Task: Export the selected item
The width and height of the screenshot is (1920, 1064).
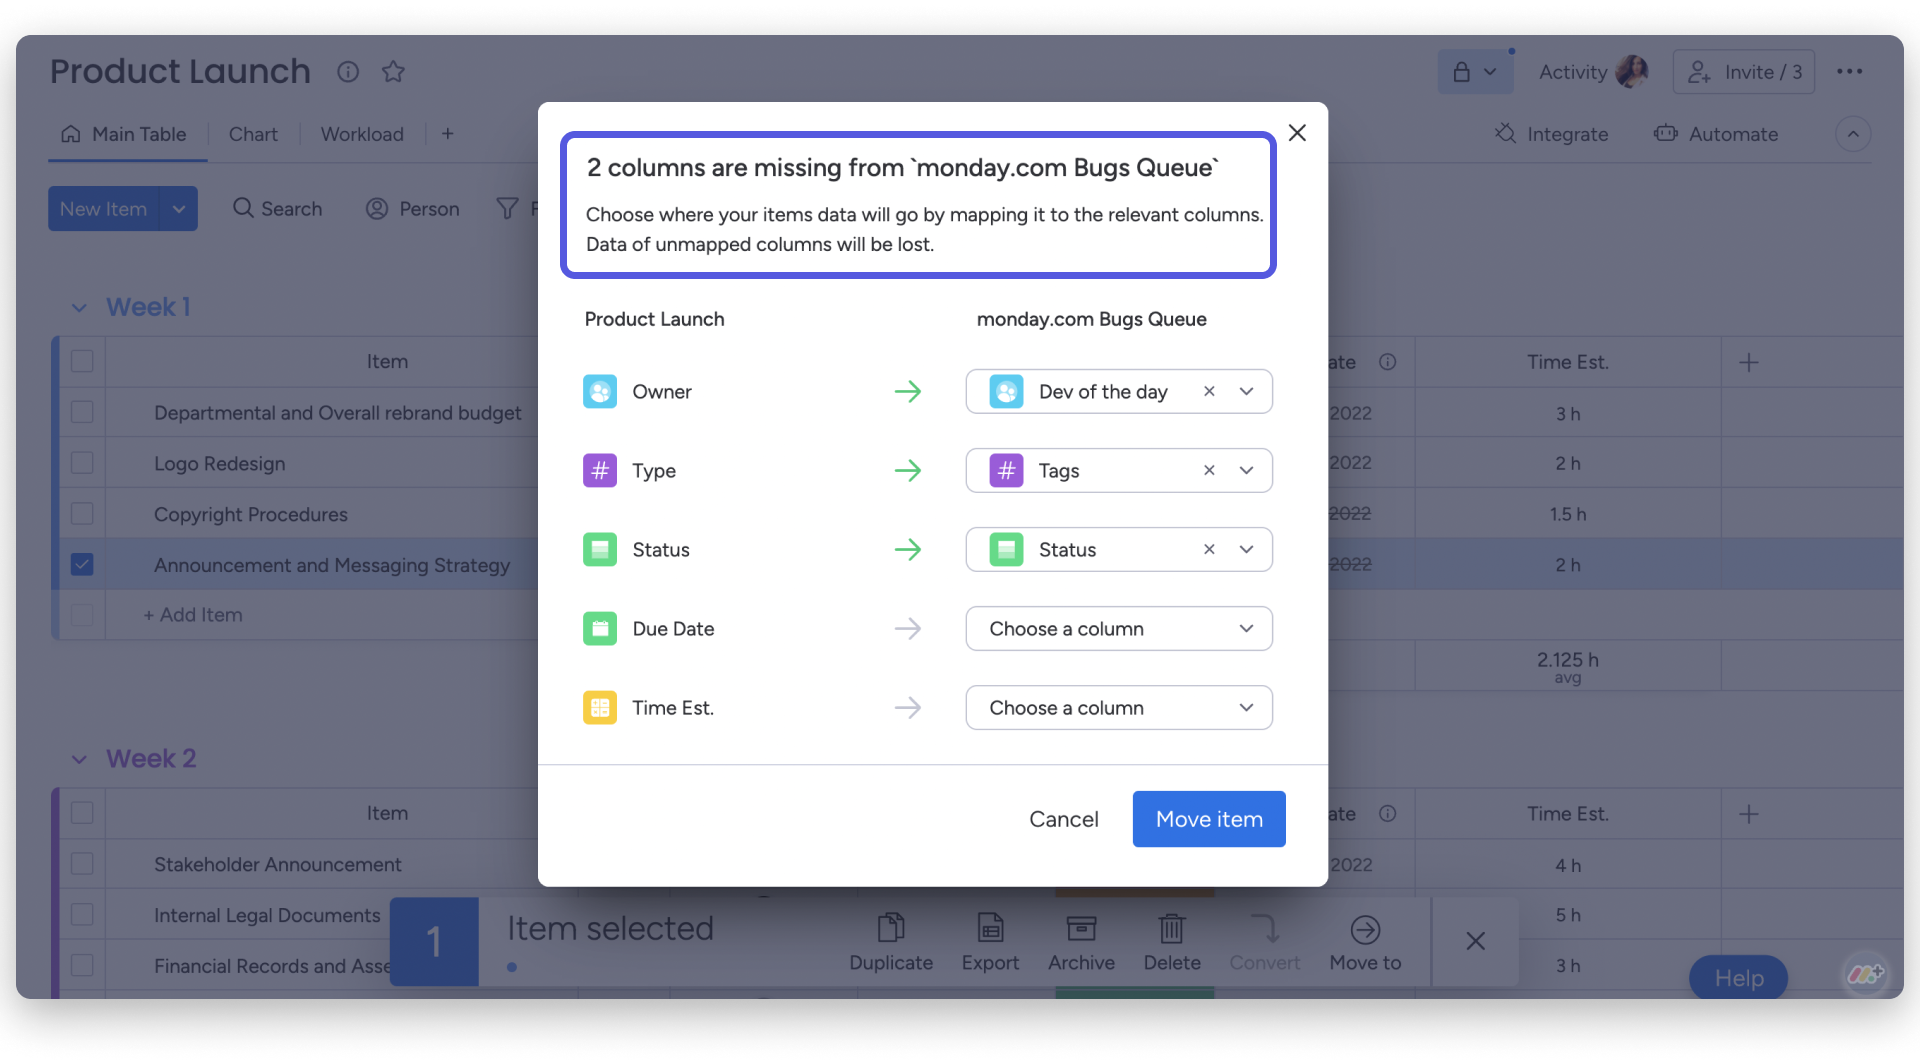Action: pyautogui.click(x=990, y=942)
